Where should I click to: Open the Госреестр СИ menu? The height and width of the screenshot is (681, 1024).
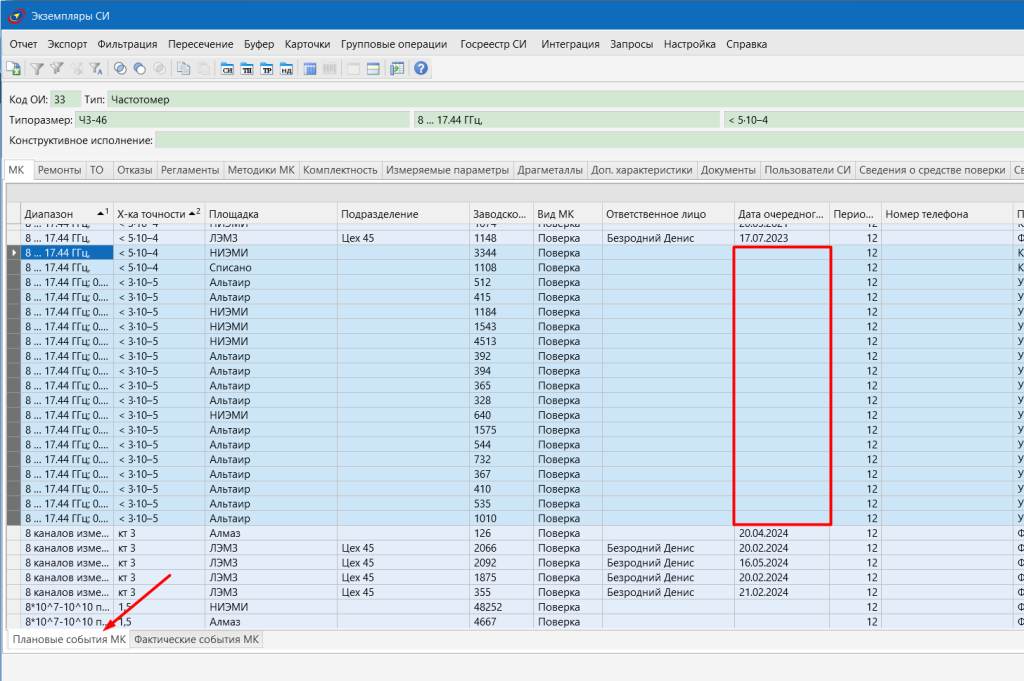tap(493, 44)
